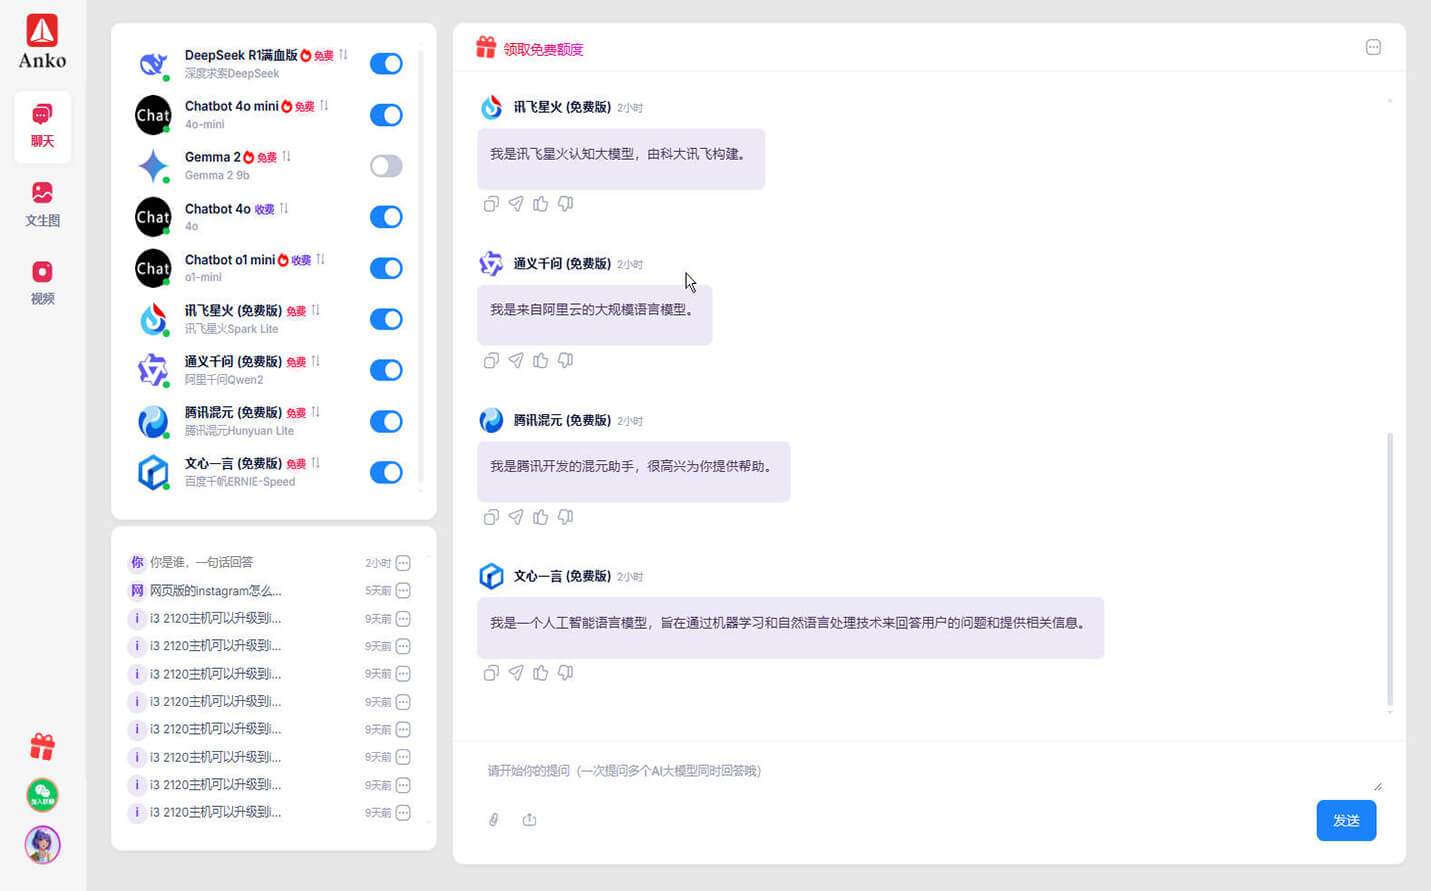Image resolution: width=1431 pixels, height=891 pixels.
Task: Copy the 通义千问 response
Action: (491, 360)
